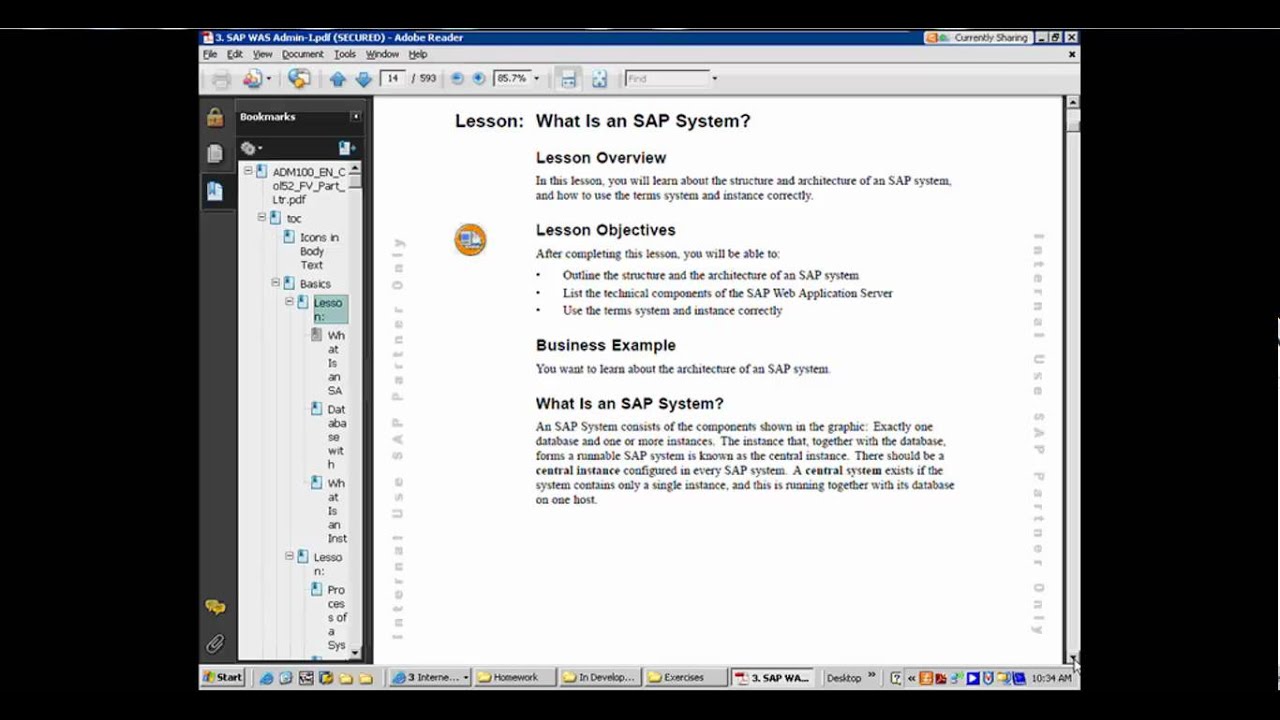Select the 'Basics' bookmark
This screenshot has width=1280, height=720.
[315, 284]
